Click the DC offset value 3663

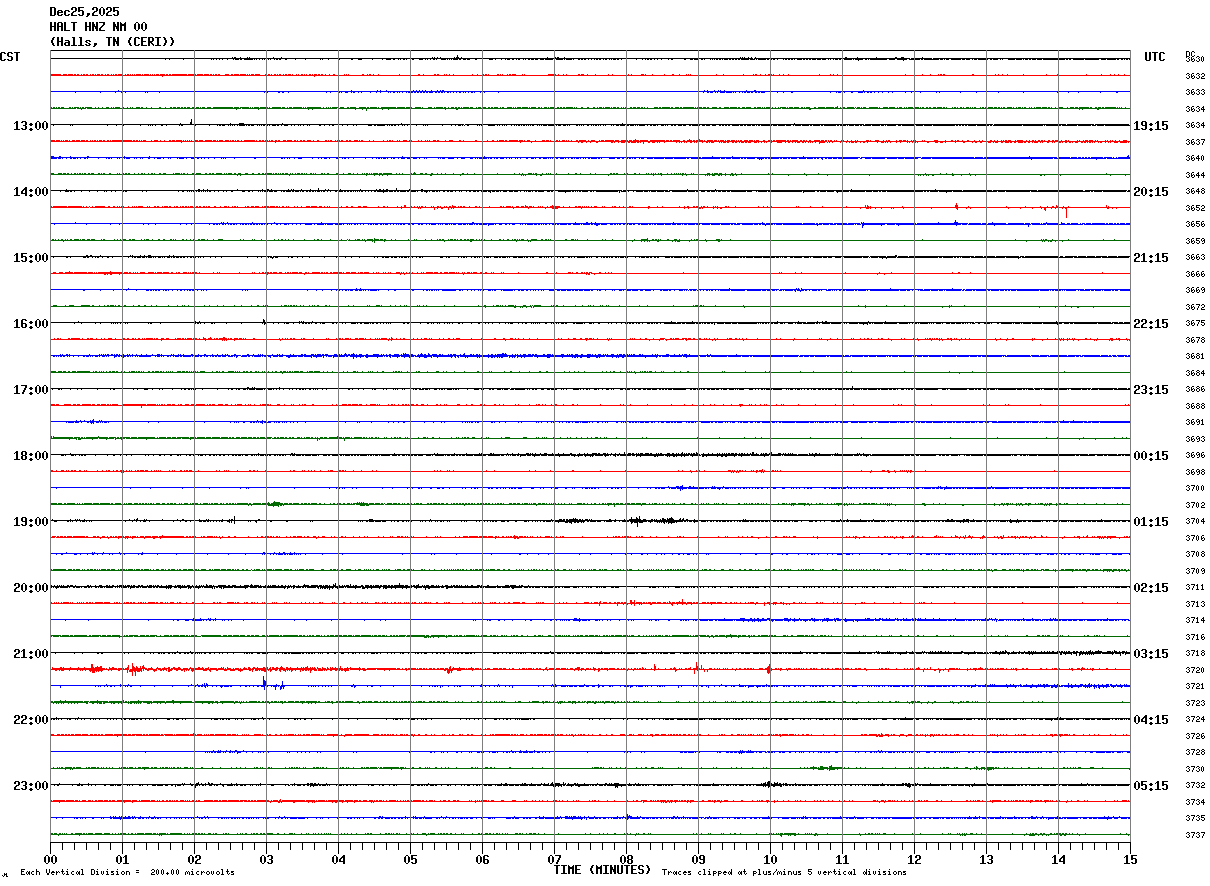click(x=1195, y=257)
